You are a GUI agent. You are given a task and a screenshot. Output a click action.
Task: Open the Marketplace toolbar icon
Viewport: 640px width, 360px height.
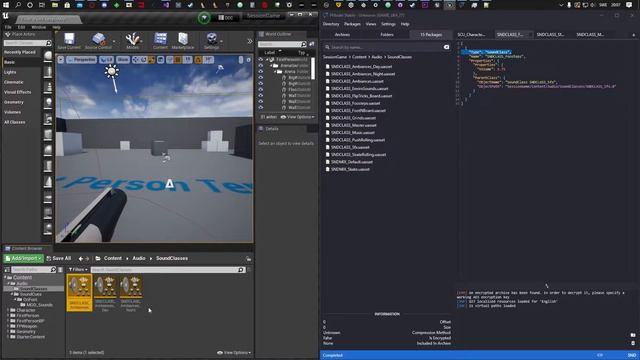coord(183,41)
